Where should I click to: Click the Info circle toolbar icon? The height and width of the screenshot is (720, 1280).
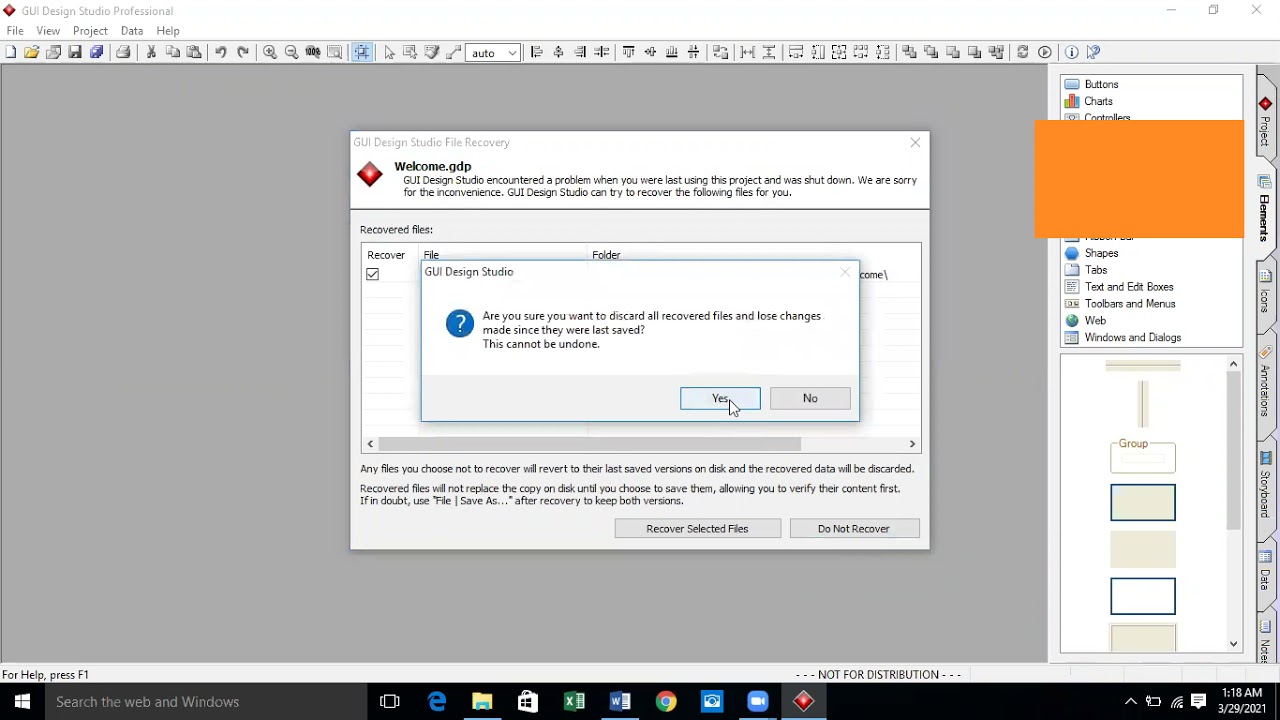click(1072, 52)
